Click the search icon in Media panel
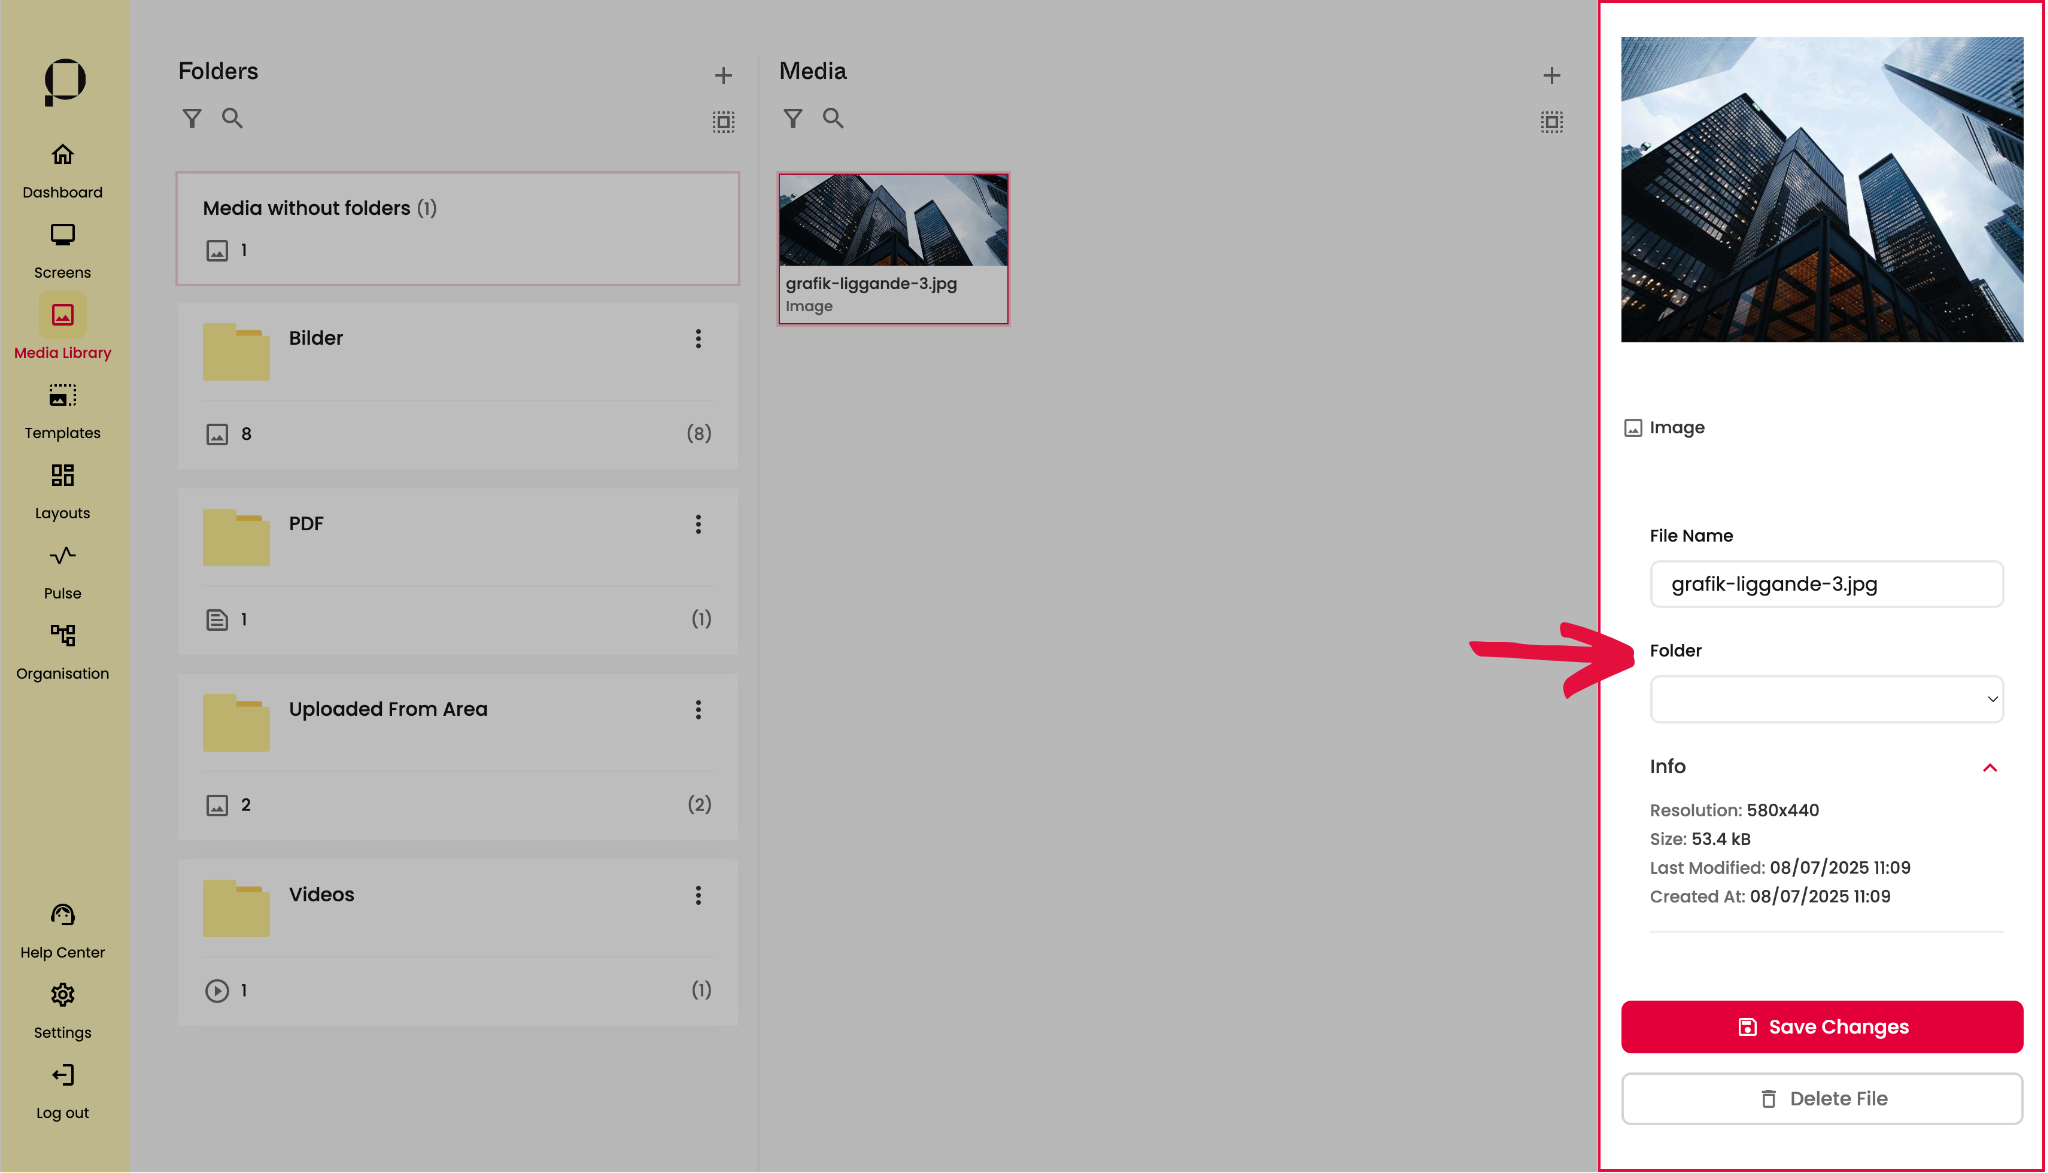 833,119
